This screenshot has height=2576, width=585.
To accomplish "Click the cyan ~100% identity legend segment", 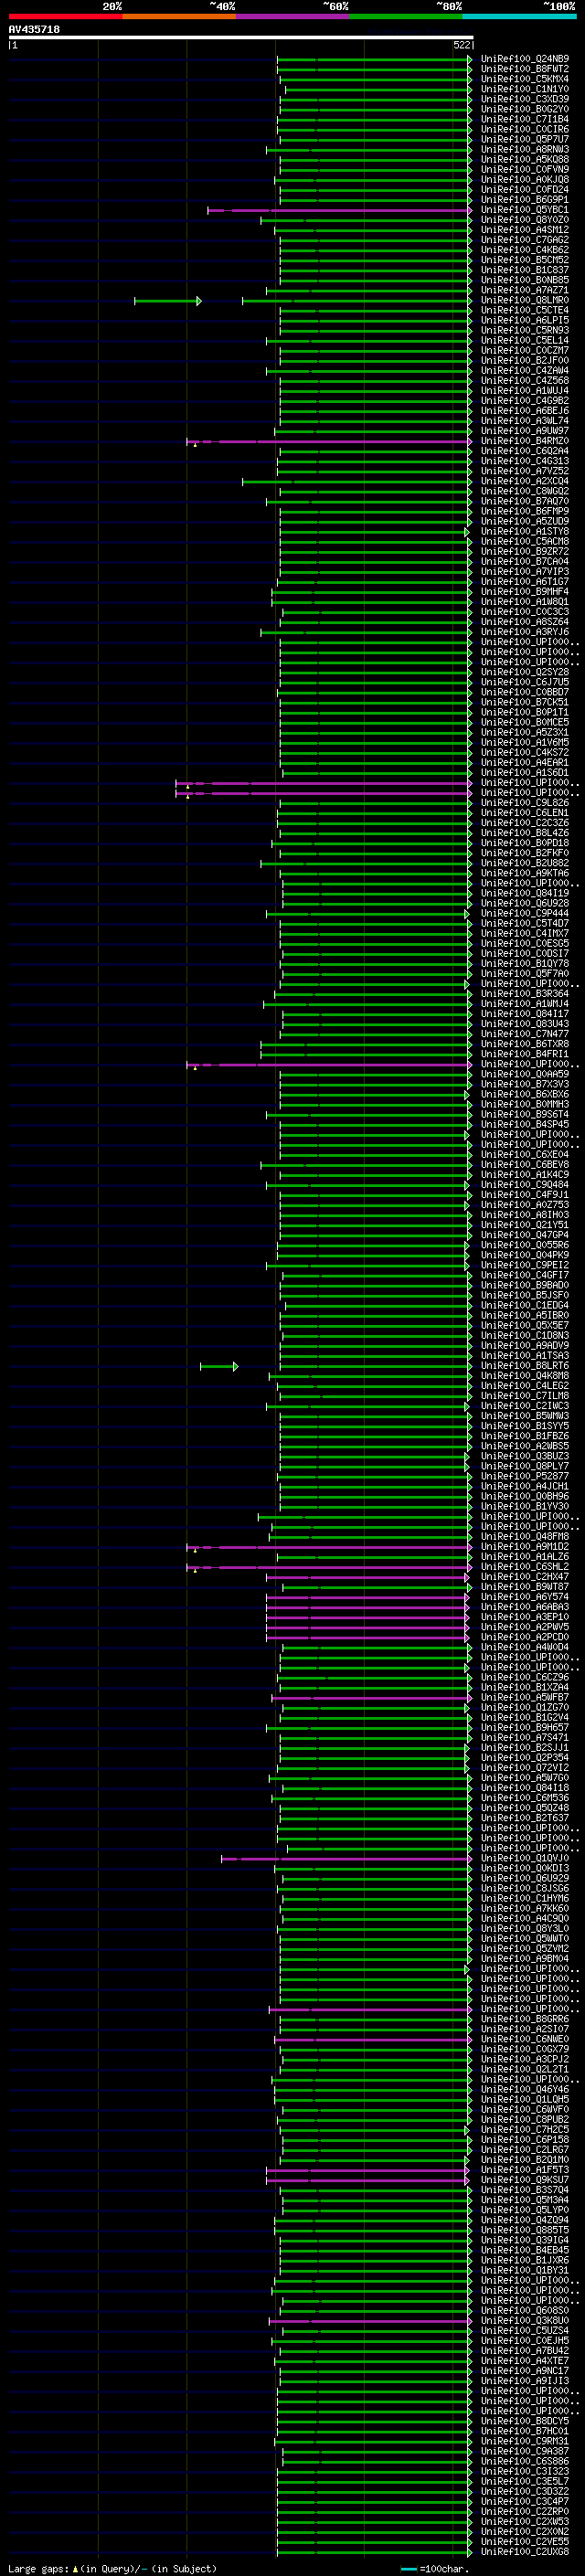I will pyautogui.click(x=519, y=16).
